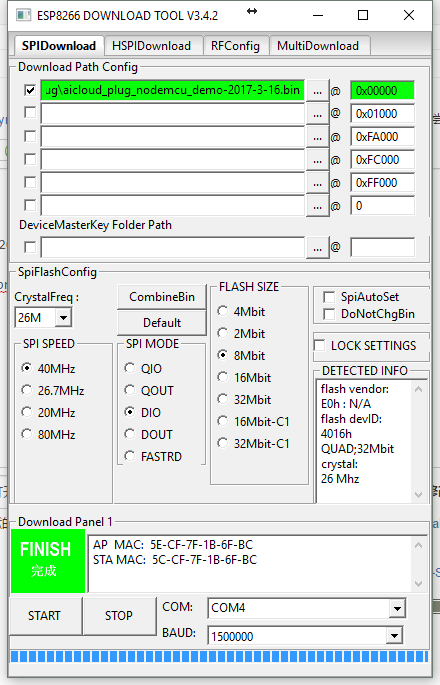The image size is (440, 685).
Task: Open the BAUD rate dropdown showing 1500000
Action: pos(394,636)
